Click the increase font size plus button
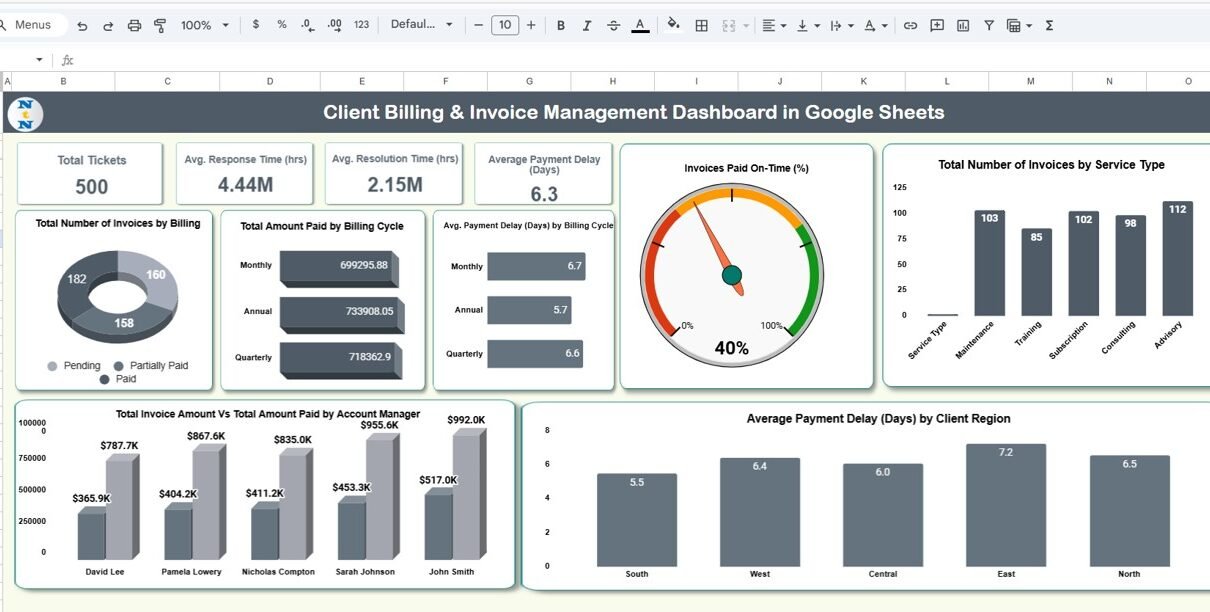 [531, 25]
